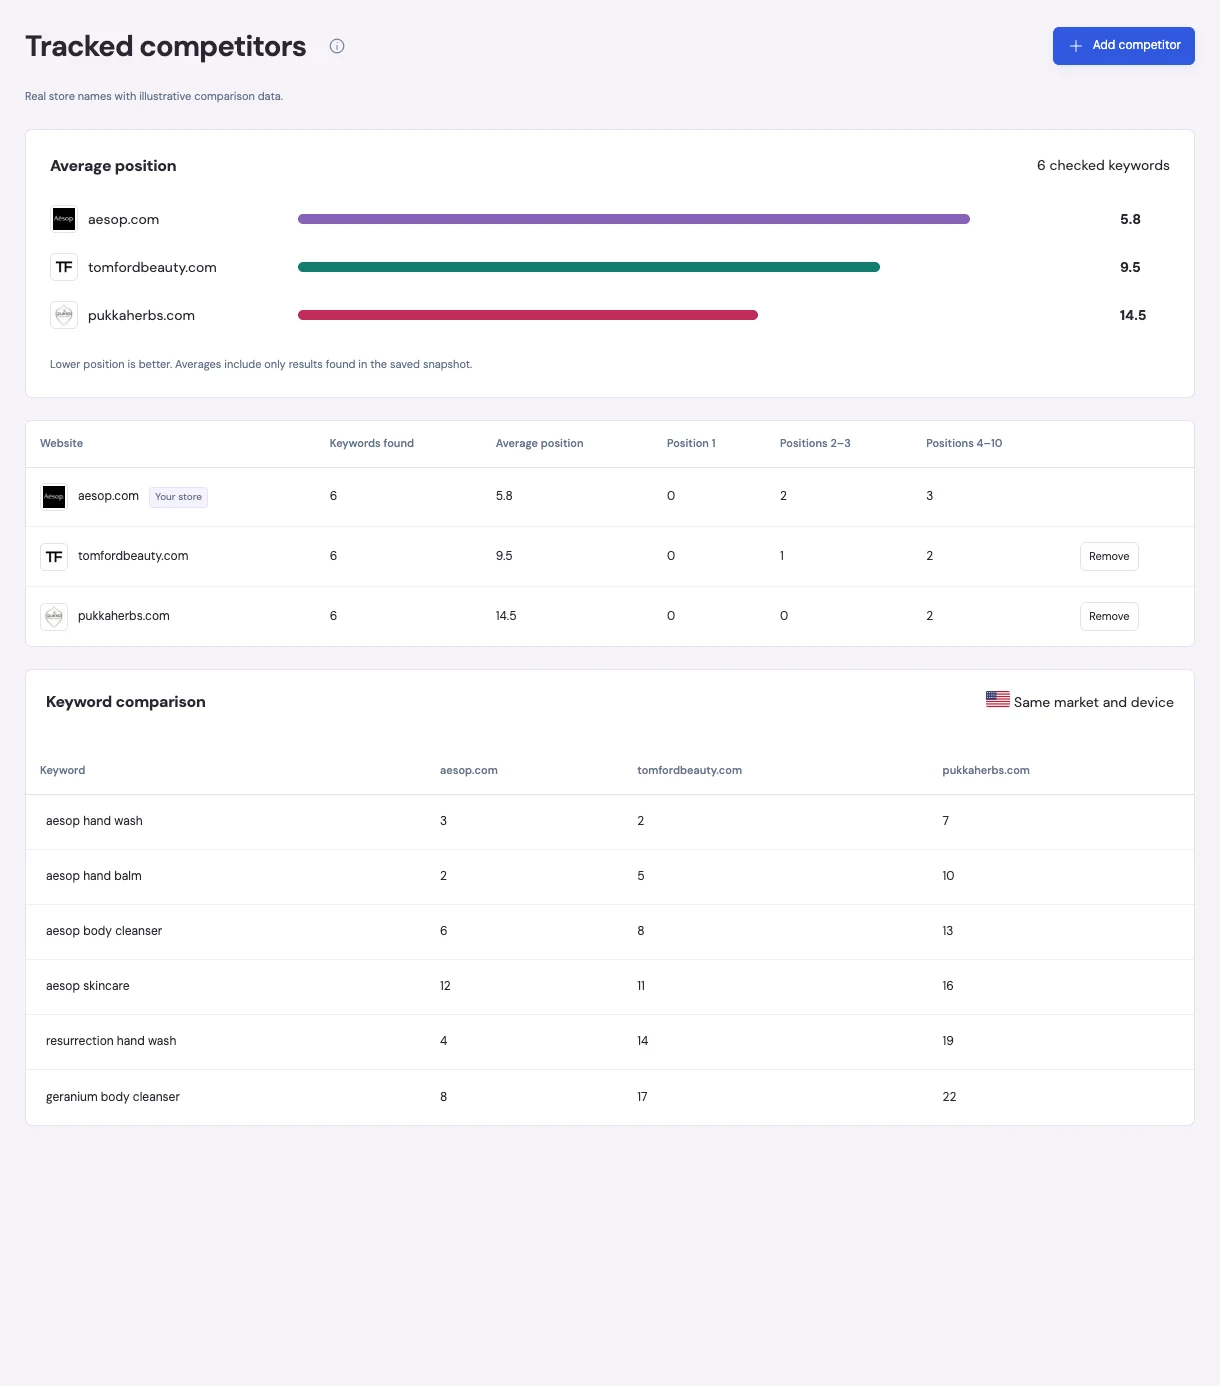Click pukkaherbs.com position 19 for resurrection hand wash
This screenshot has width=1220, height=1386.
pyautogui.click(x=948, y=1041)
